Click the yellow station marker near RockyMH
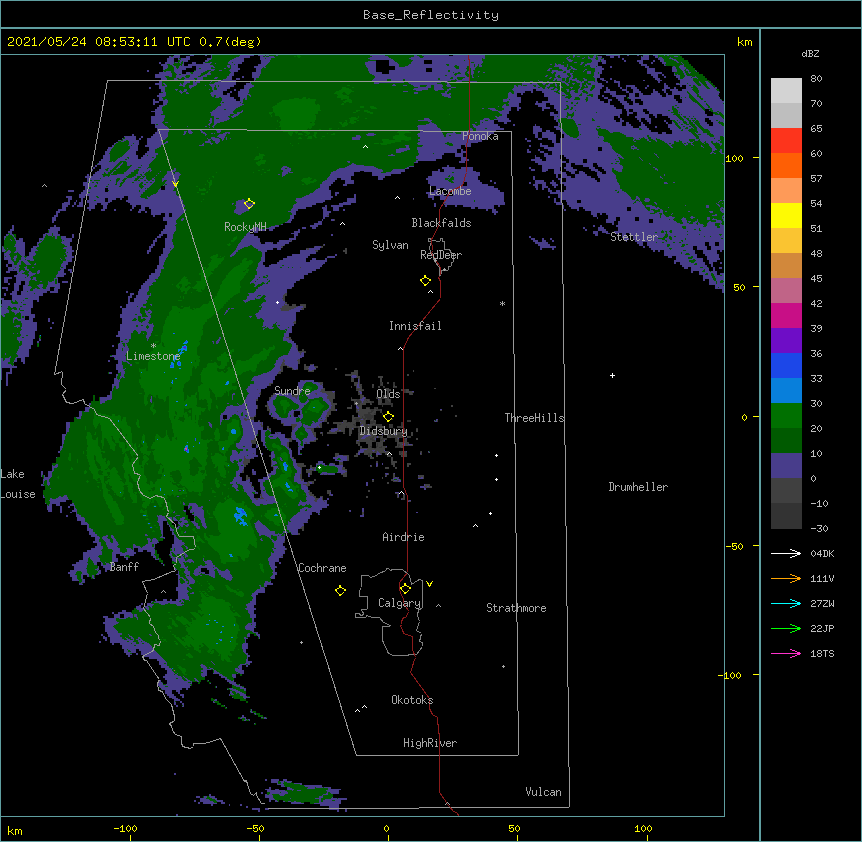The image size is (862, 842). pyautogui.click(x=249, y=204)
